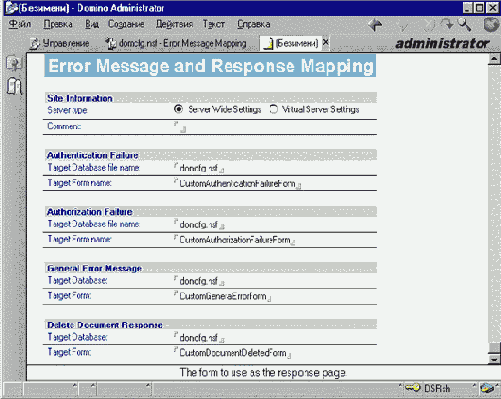
Task: Click the CustomGeneralErrorForm field
Action: point(223,296)
